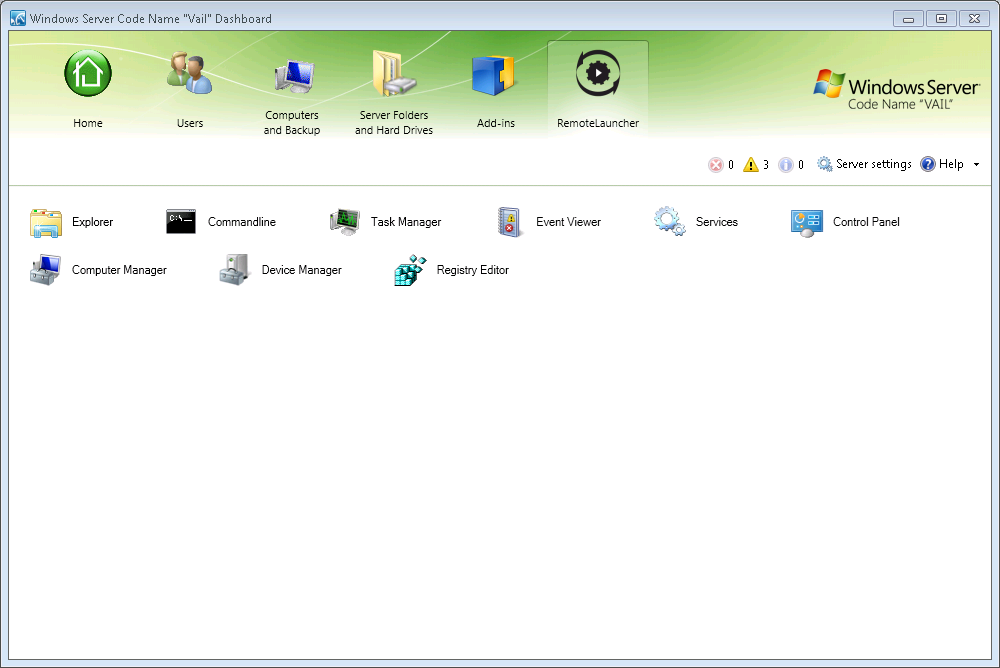Open Control Panel via its icon
Viewport: 1000px width, 668px height.
click(x=806, y=223)
